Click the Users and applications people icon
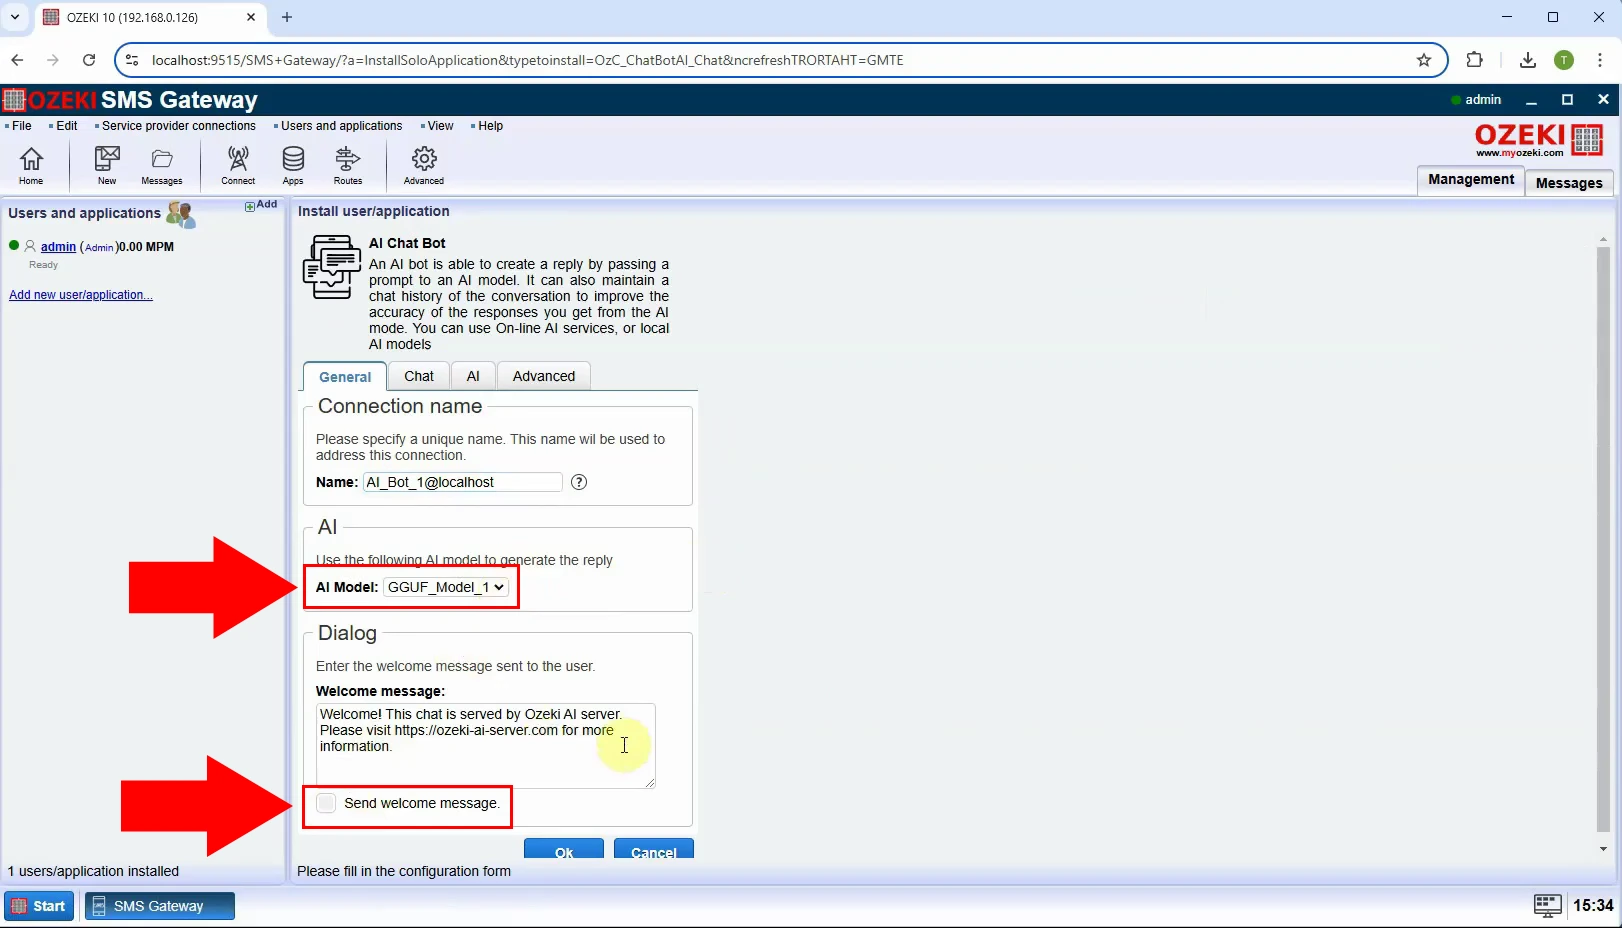Viewport: 1622px width, 928px height. 181,214
